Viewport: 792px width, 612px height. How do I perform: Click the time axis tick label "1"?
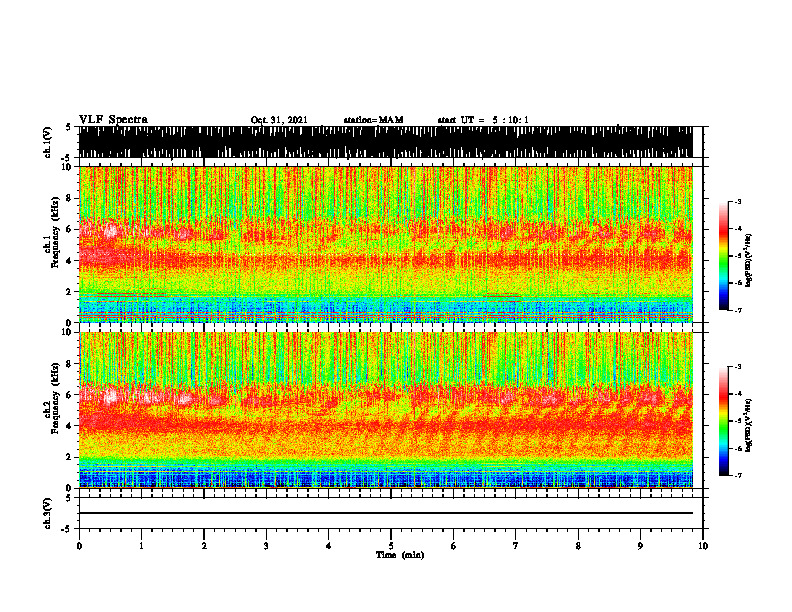click(x=141, y=546)
